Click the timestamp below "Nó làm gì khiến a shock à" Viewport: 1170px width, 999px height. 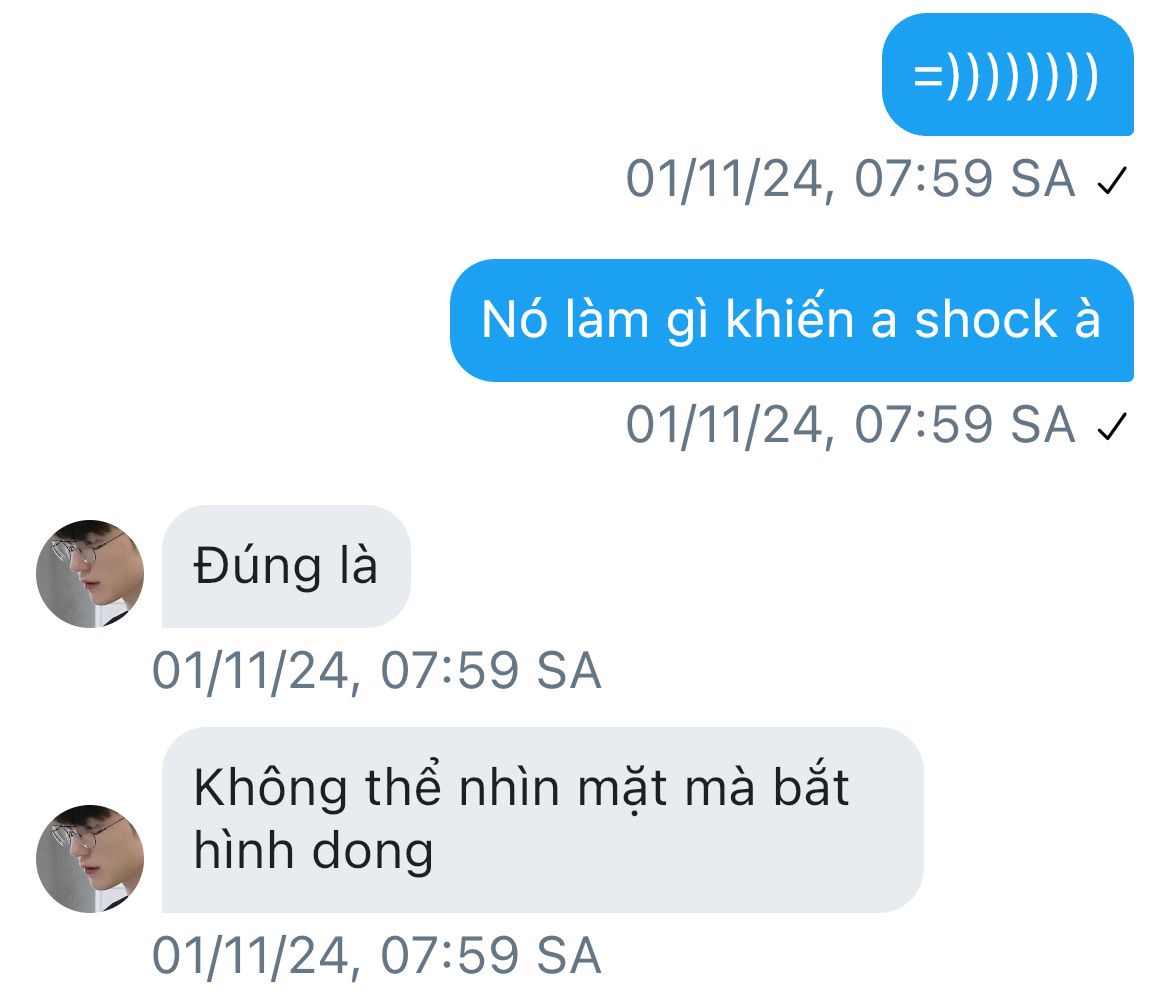coord(851,425)
